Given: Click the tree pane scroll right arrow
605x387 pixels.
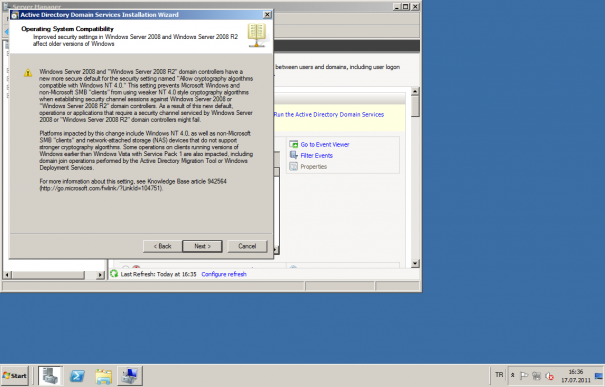Looking at the screenshot, I should [x=100, y=275].
